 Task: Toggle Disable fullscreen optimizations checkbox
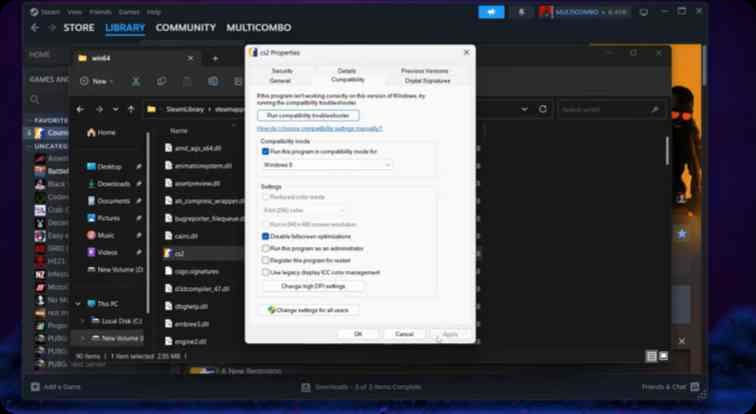(x=265, y=236)
